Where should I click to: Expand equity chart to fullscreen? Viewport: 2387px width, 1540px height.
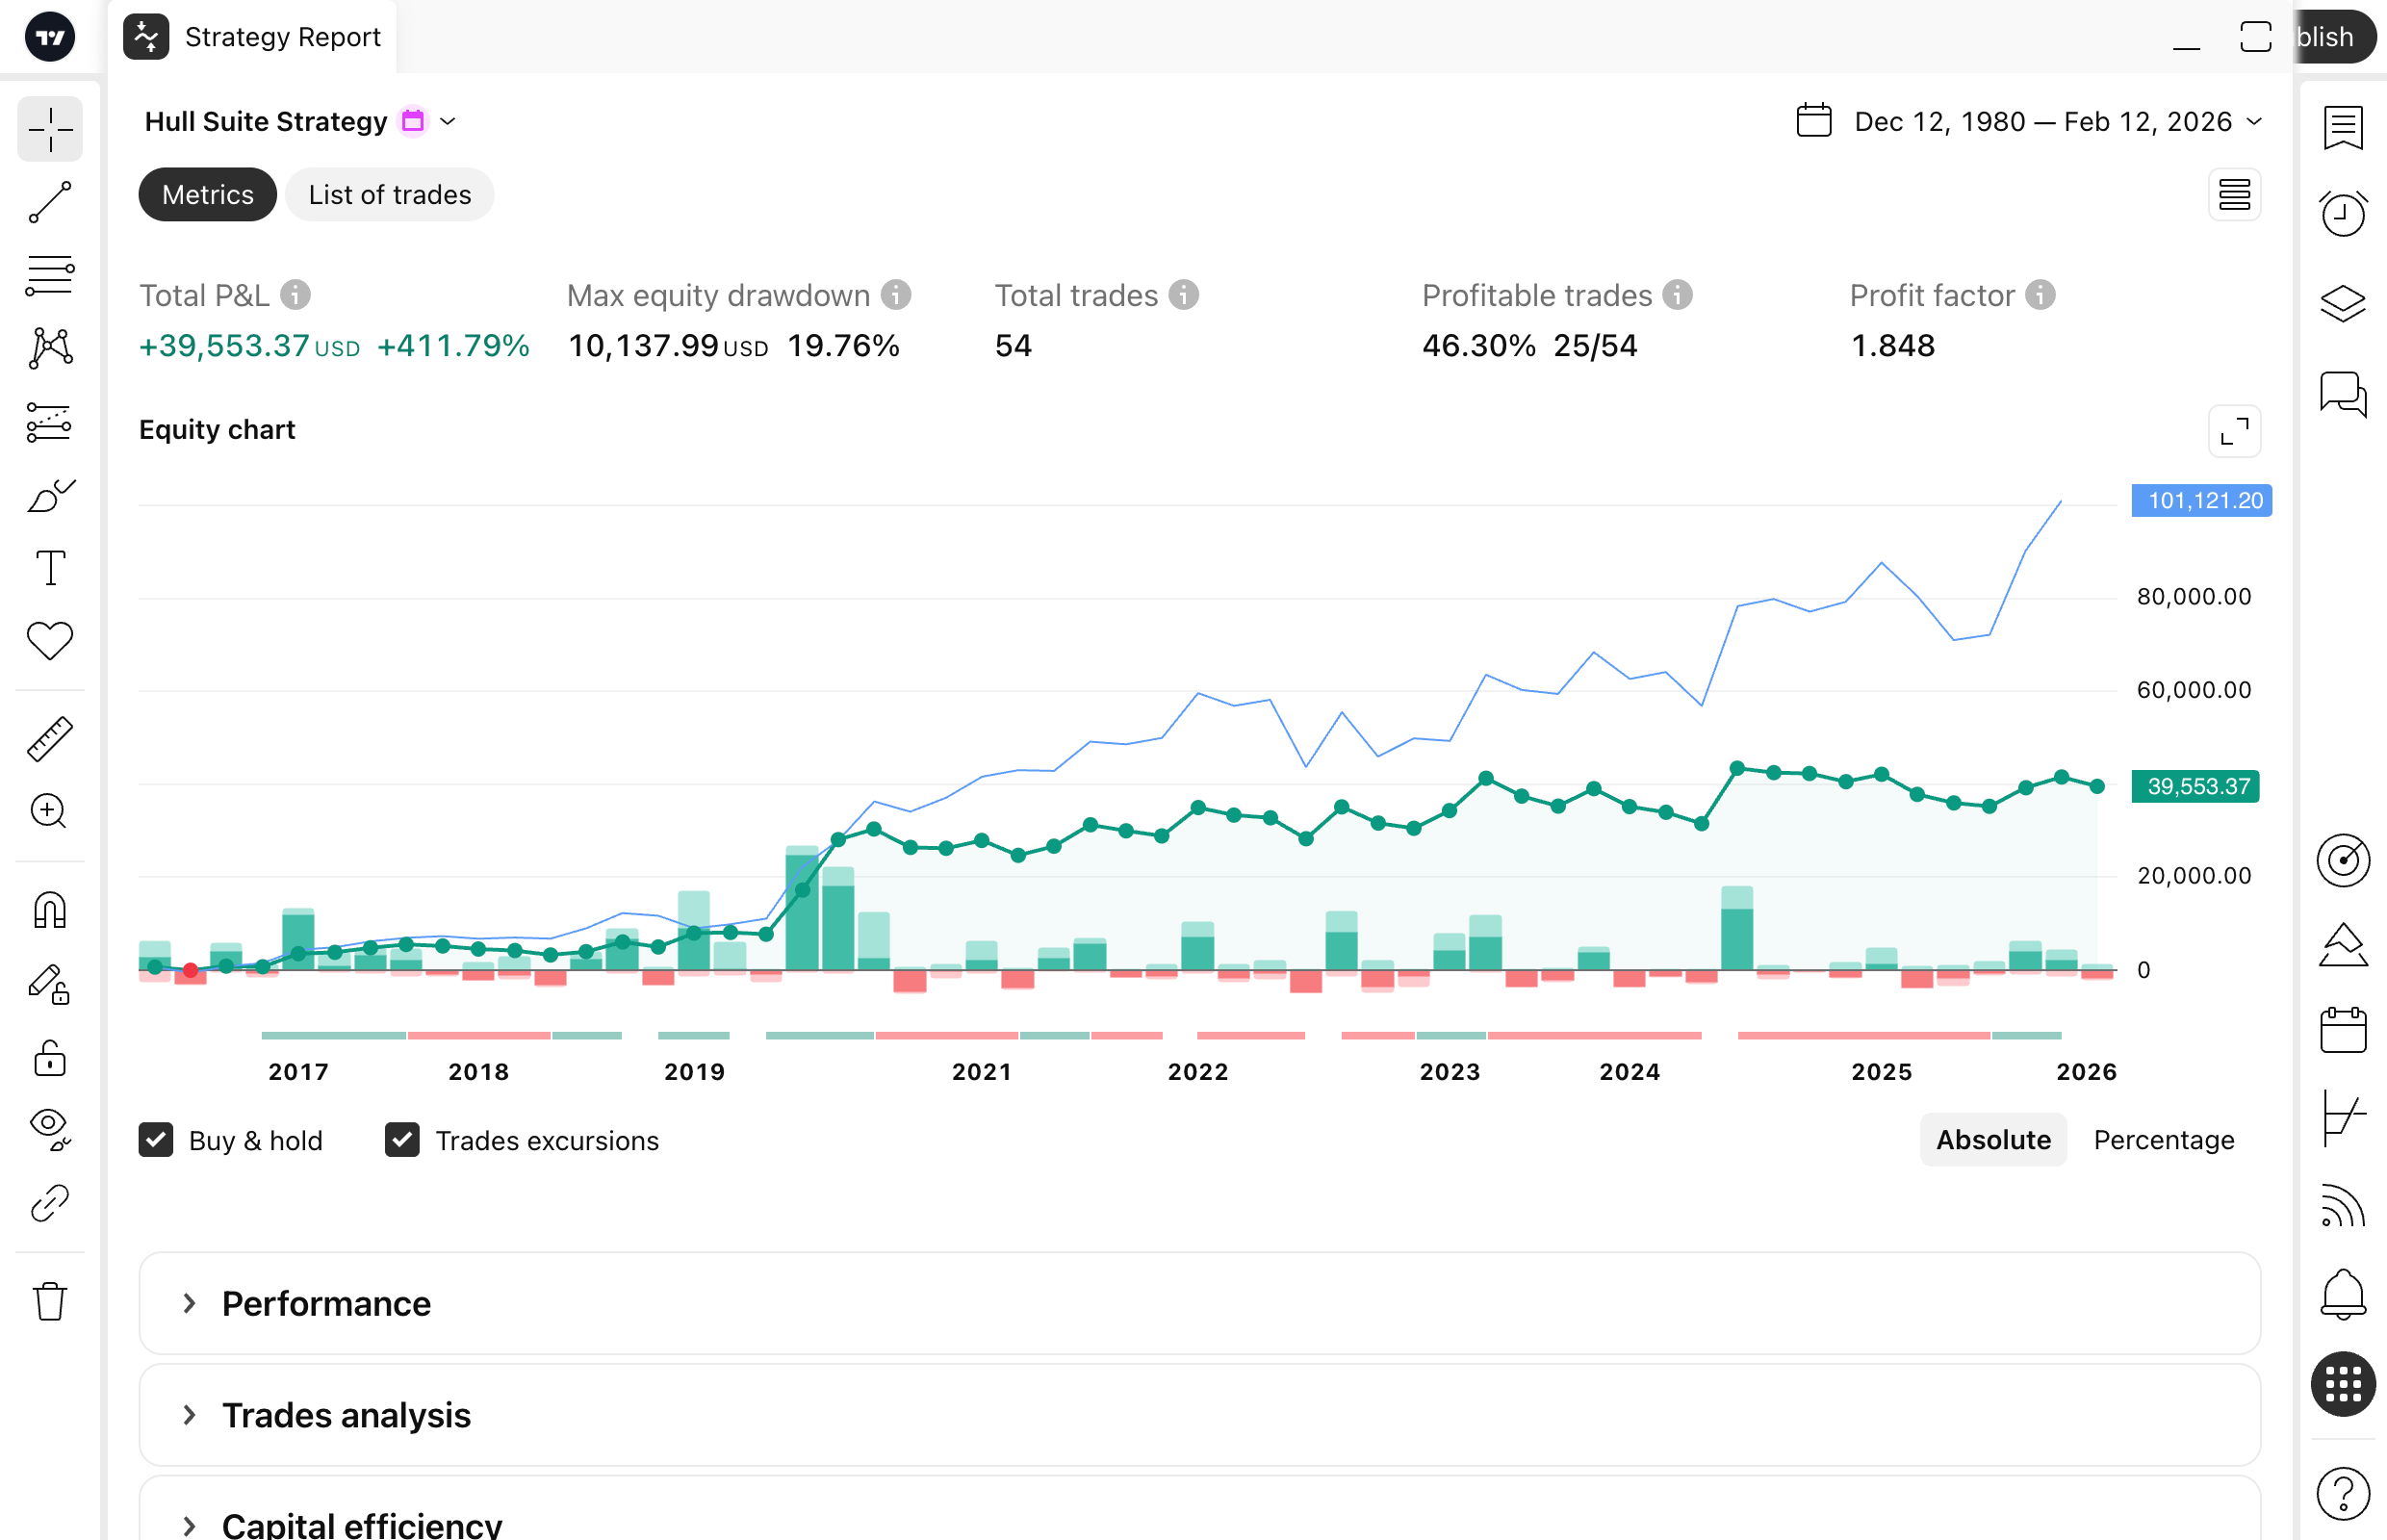[x=2233, y=431]
